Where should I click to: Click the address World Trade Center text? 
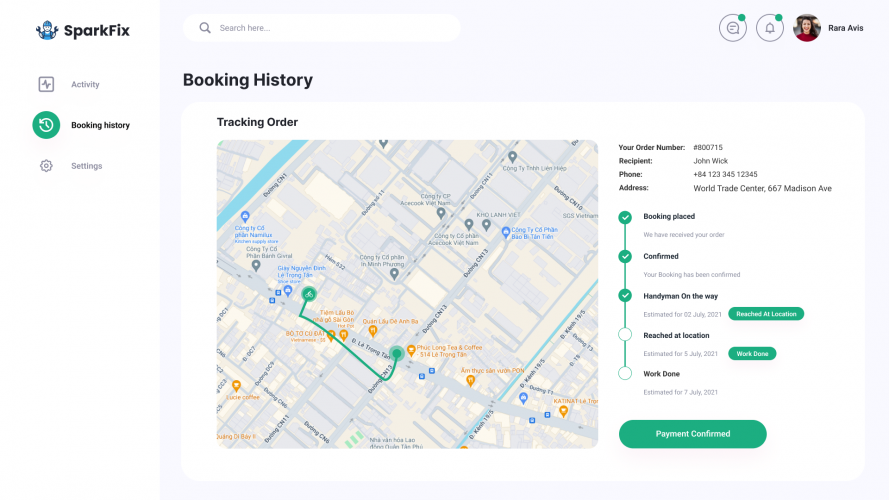[763, 189]
